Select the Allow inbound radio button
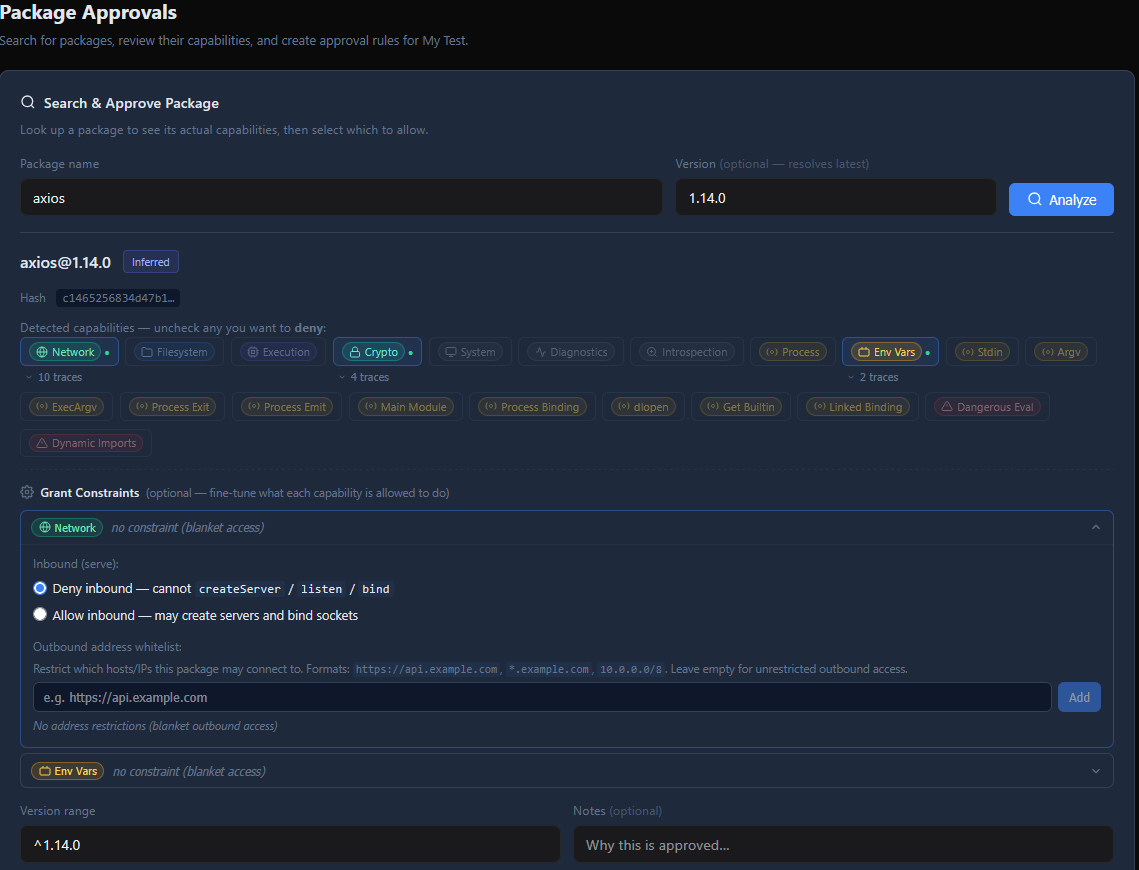Image resolution: width=1139 pixels, height=870 pixels. (x=40, y=614)
